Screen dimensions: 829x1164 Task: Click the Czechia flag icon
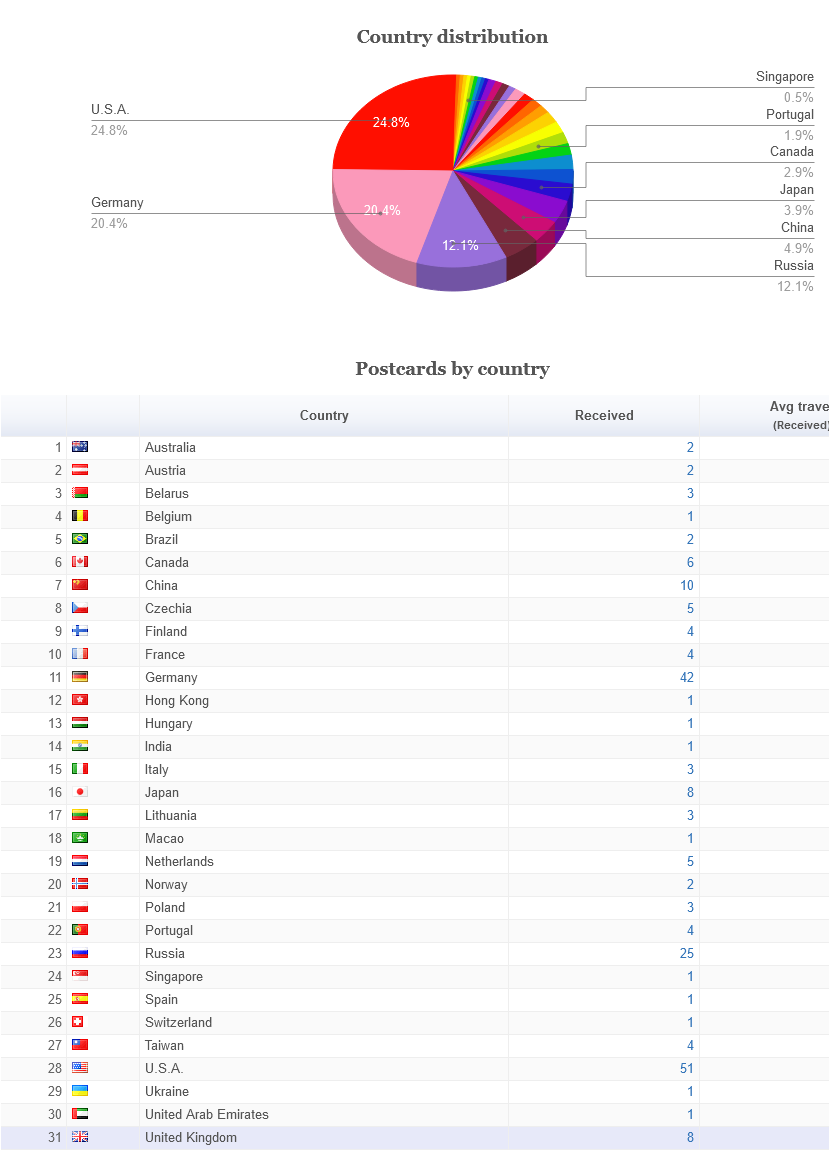pyautogui.click(x=80, y=608)
